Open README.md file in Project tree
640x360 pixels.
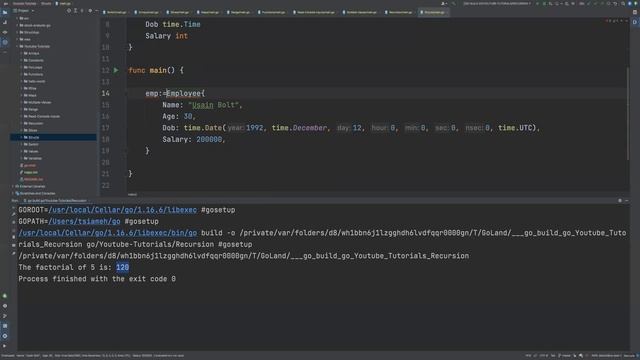click(x=33, y=179)
